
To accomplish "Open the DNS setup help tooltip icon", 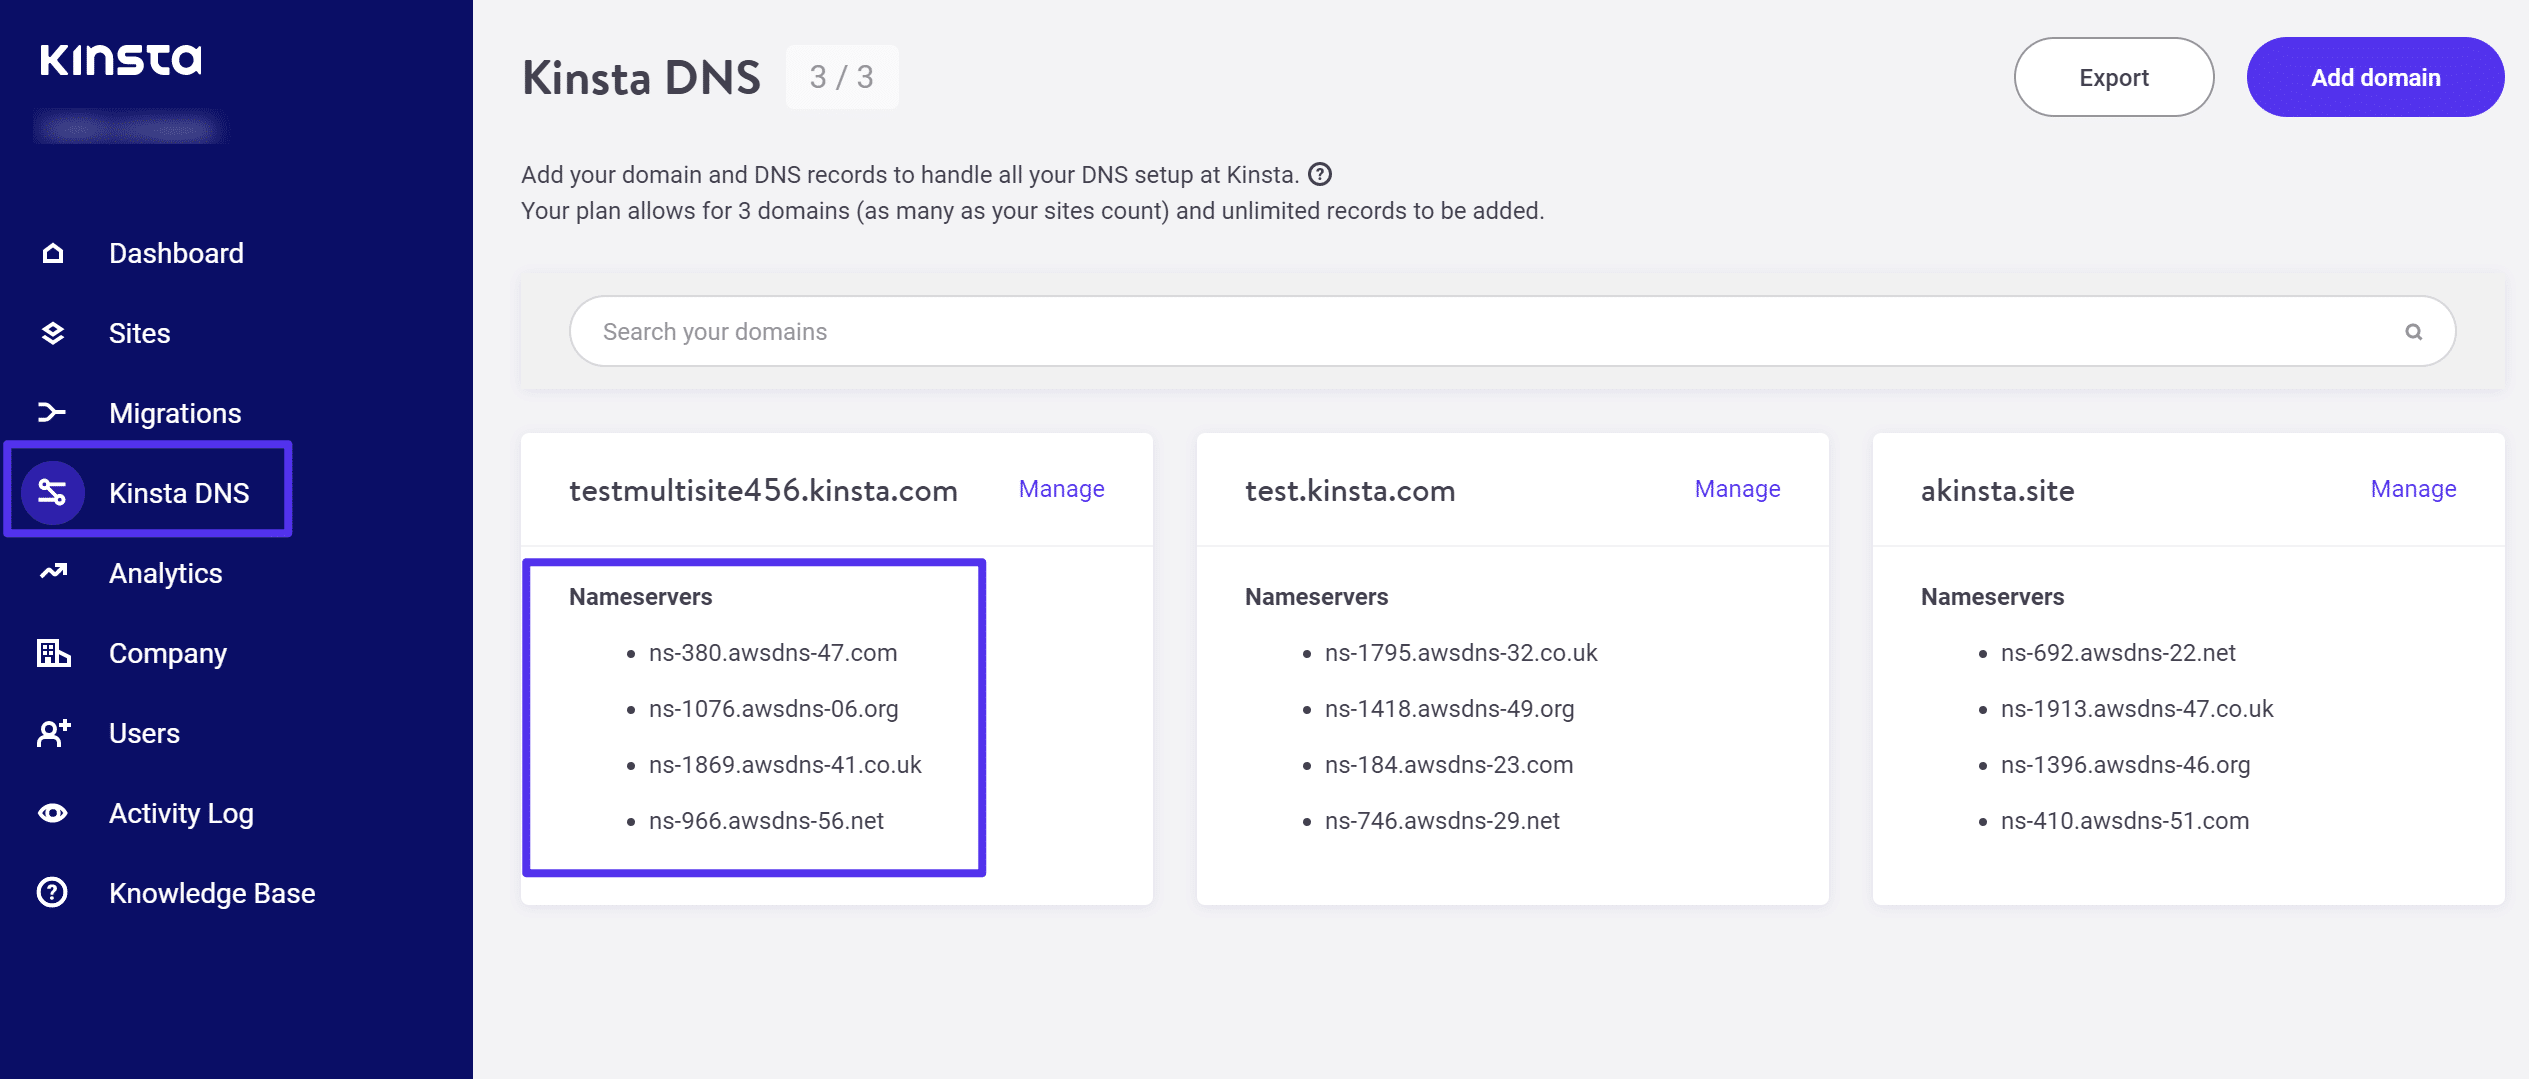I will click(1322, 174).
